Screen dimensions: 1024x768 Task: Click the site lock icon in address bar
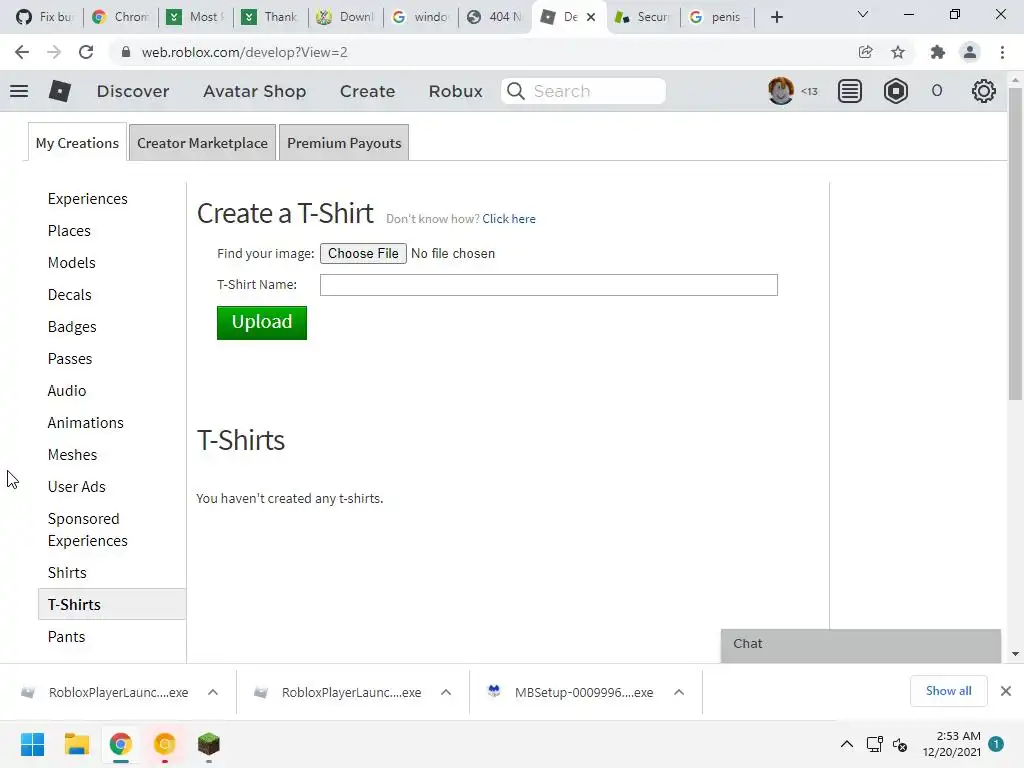click(x=126, y=52)
